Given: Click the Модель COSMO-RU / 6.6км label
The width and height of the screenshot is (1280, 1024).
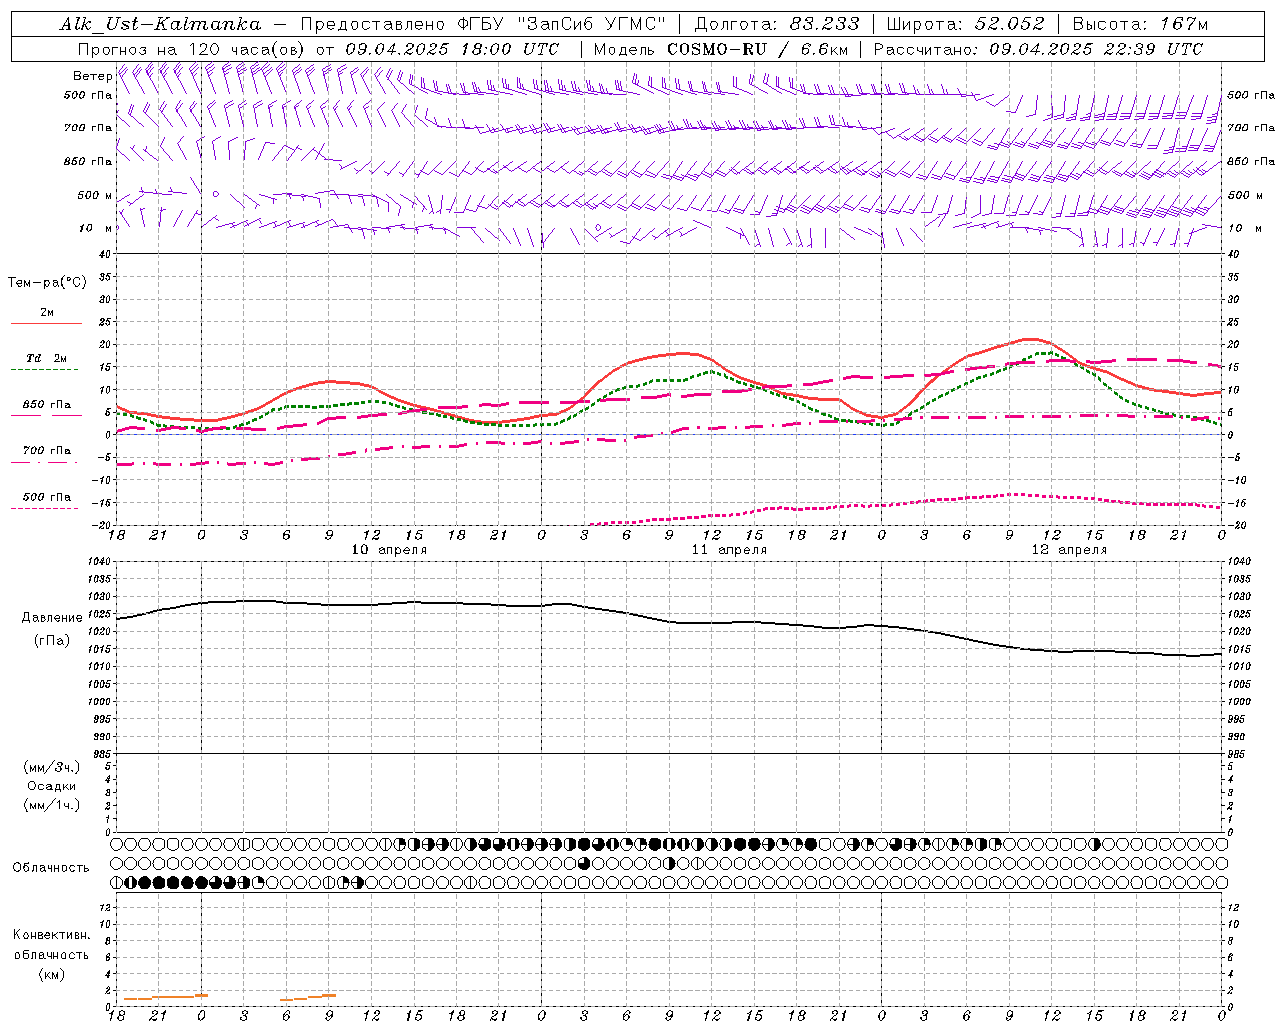Looking at the screenshot, I should coord(721,49).
